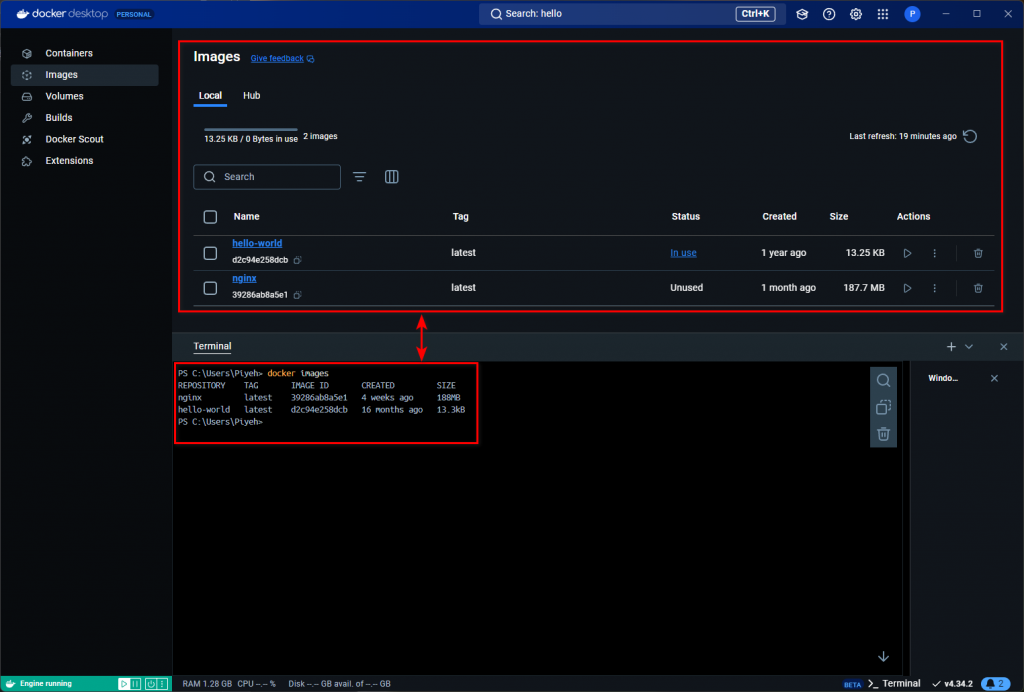The width and height of the screenshot is (1024, 692).
Task: Open the Give feedback link
Action: tap(282, 59)
